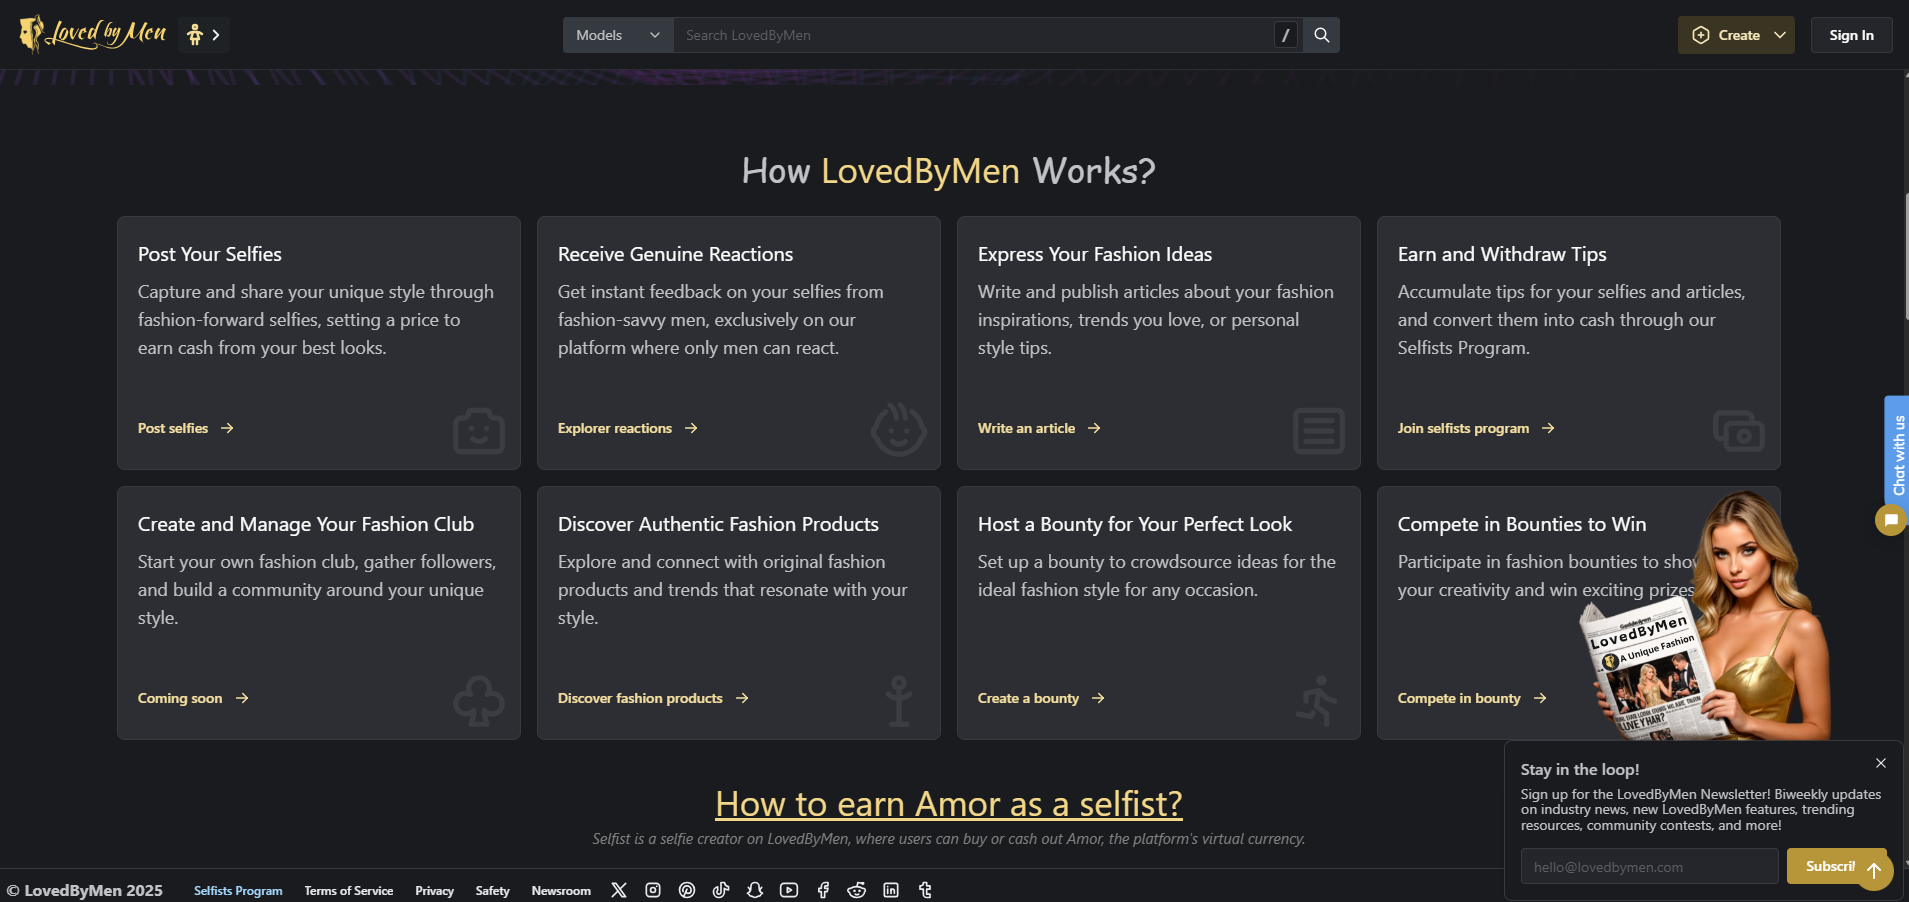Viewport: 1909px width, 902px height.
Task: Open the X (Twitter) social link
Action: click(619, 890)
